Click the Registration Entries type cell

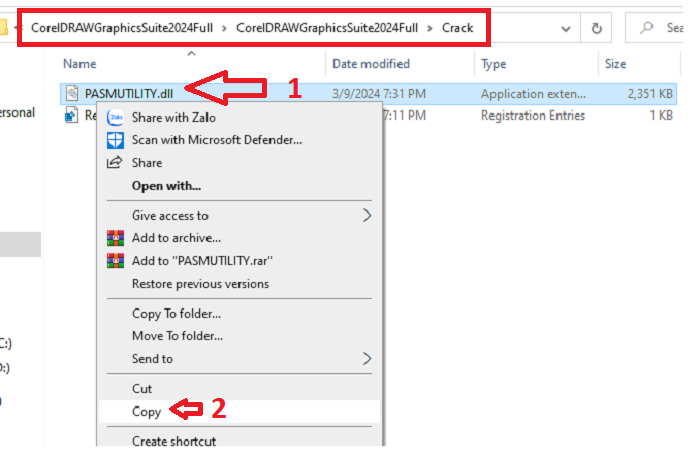533,116
